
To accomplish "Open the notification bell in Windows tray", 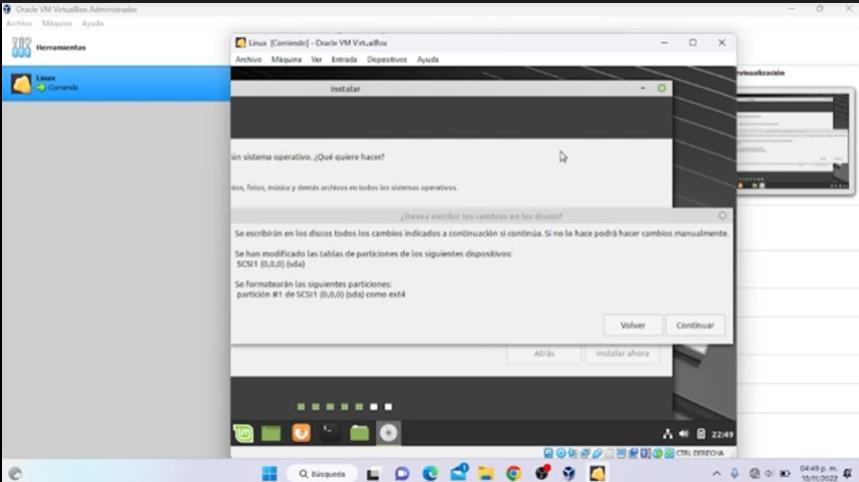I will [x=847, y=473].
